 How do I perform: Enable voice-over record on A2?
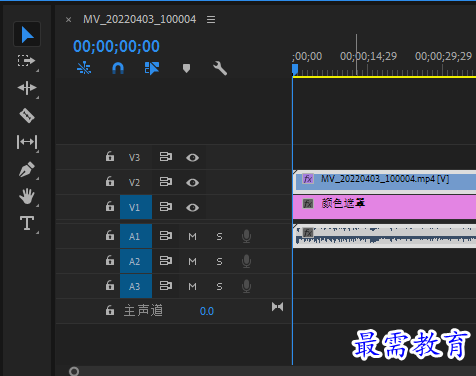point(246,261)
